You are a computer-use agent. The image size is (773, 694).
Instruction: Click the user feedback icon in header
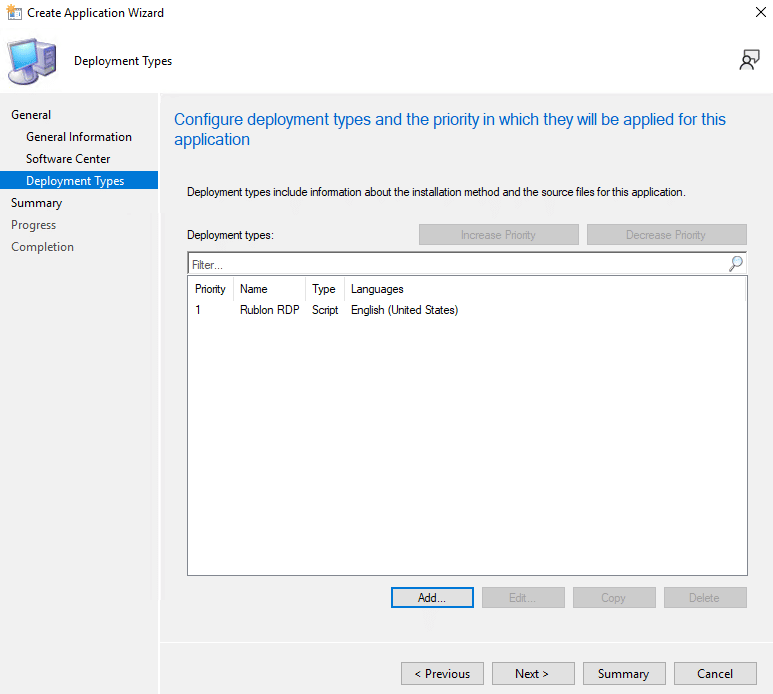pos(749,61)
